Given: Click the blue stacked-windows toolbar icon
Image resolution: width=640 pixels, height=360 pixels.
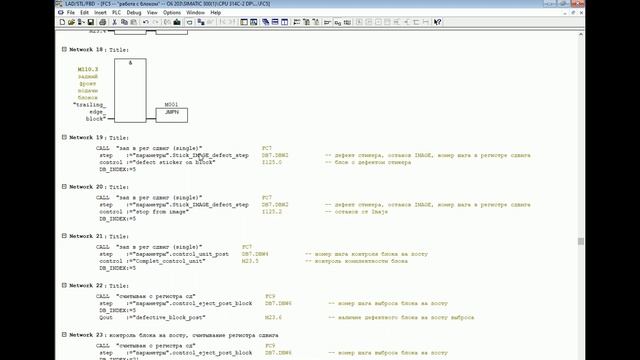Looking at the screenshot, I should (x=266, y=22).
